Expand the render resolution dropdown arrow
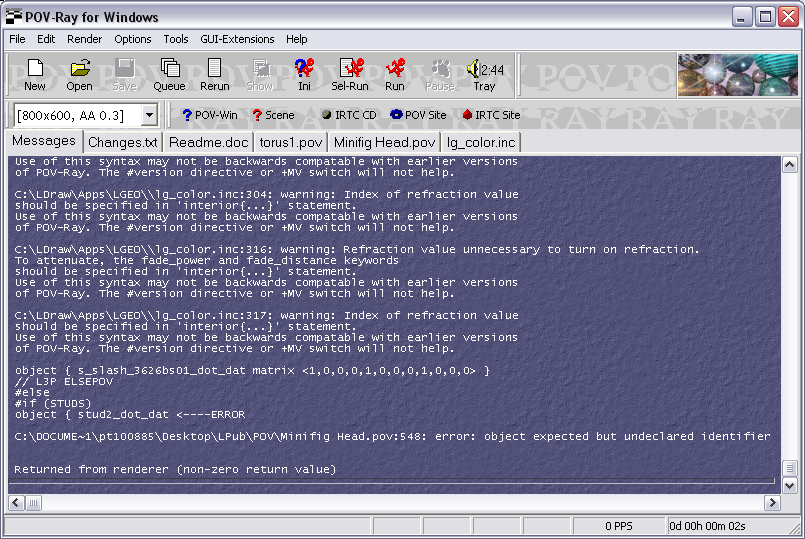 (149, 115)
